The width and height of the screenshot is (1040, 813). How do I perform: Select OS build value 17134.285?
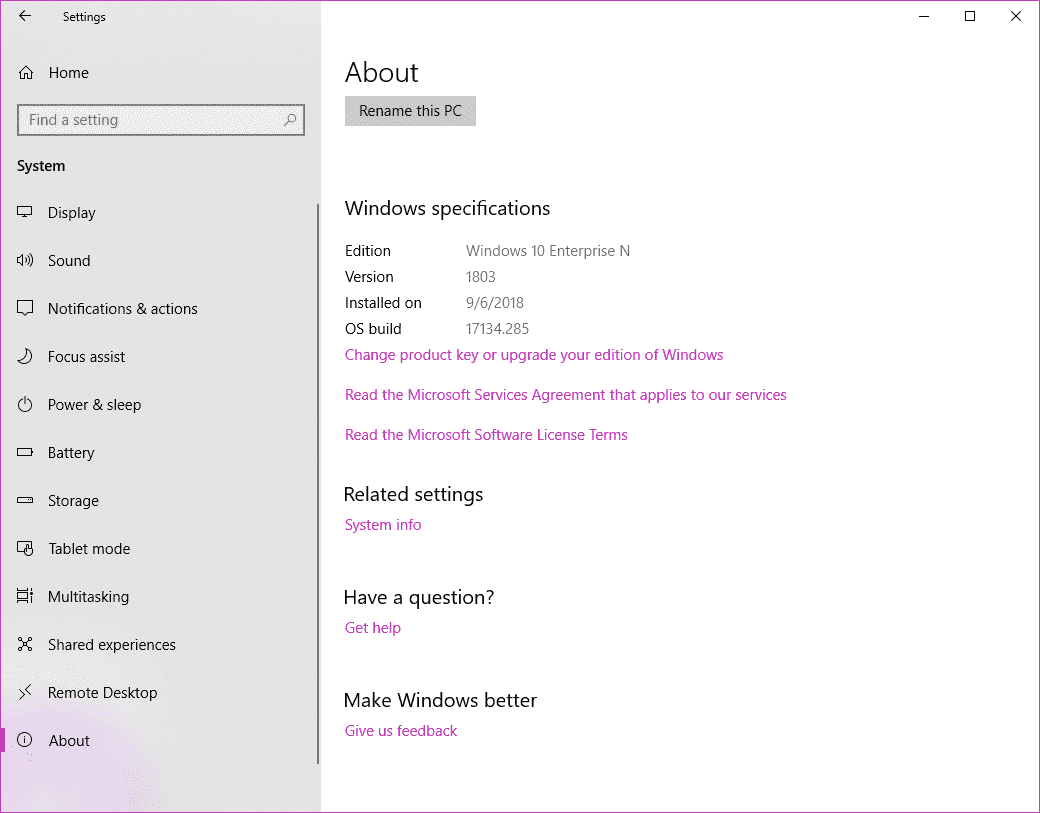tap(497, 329)
